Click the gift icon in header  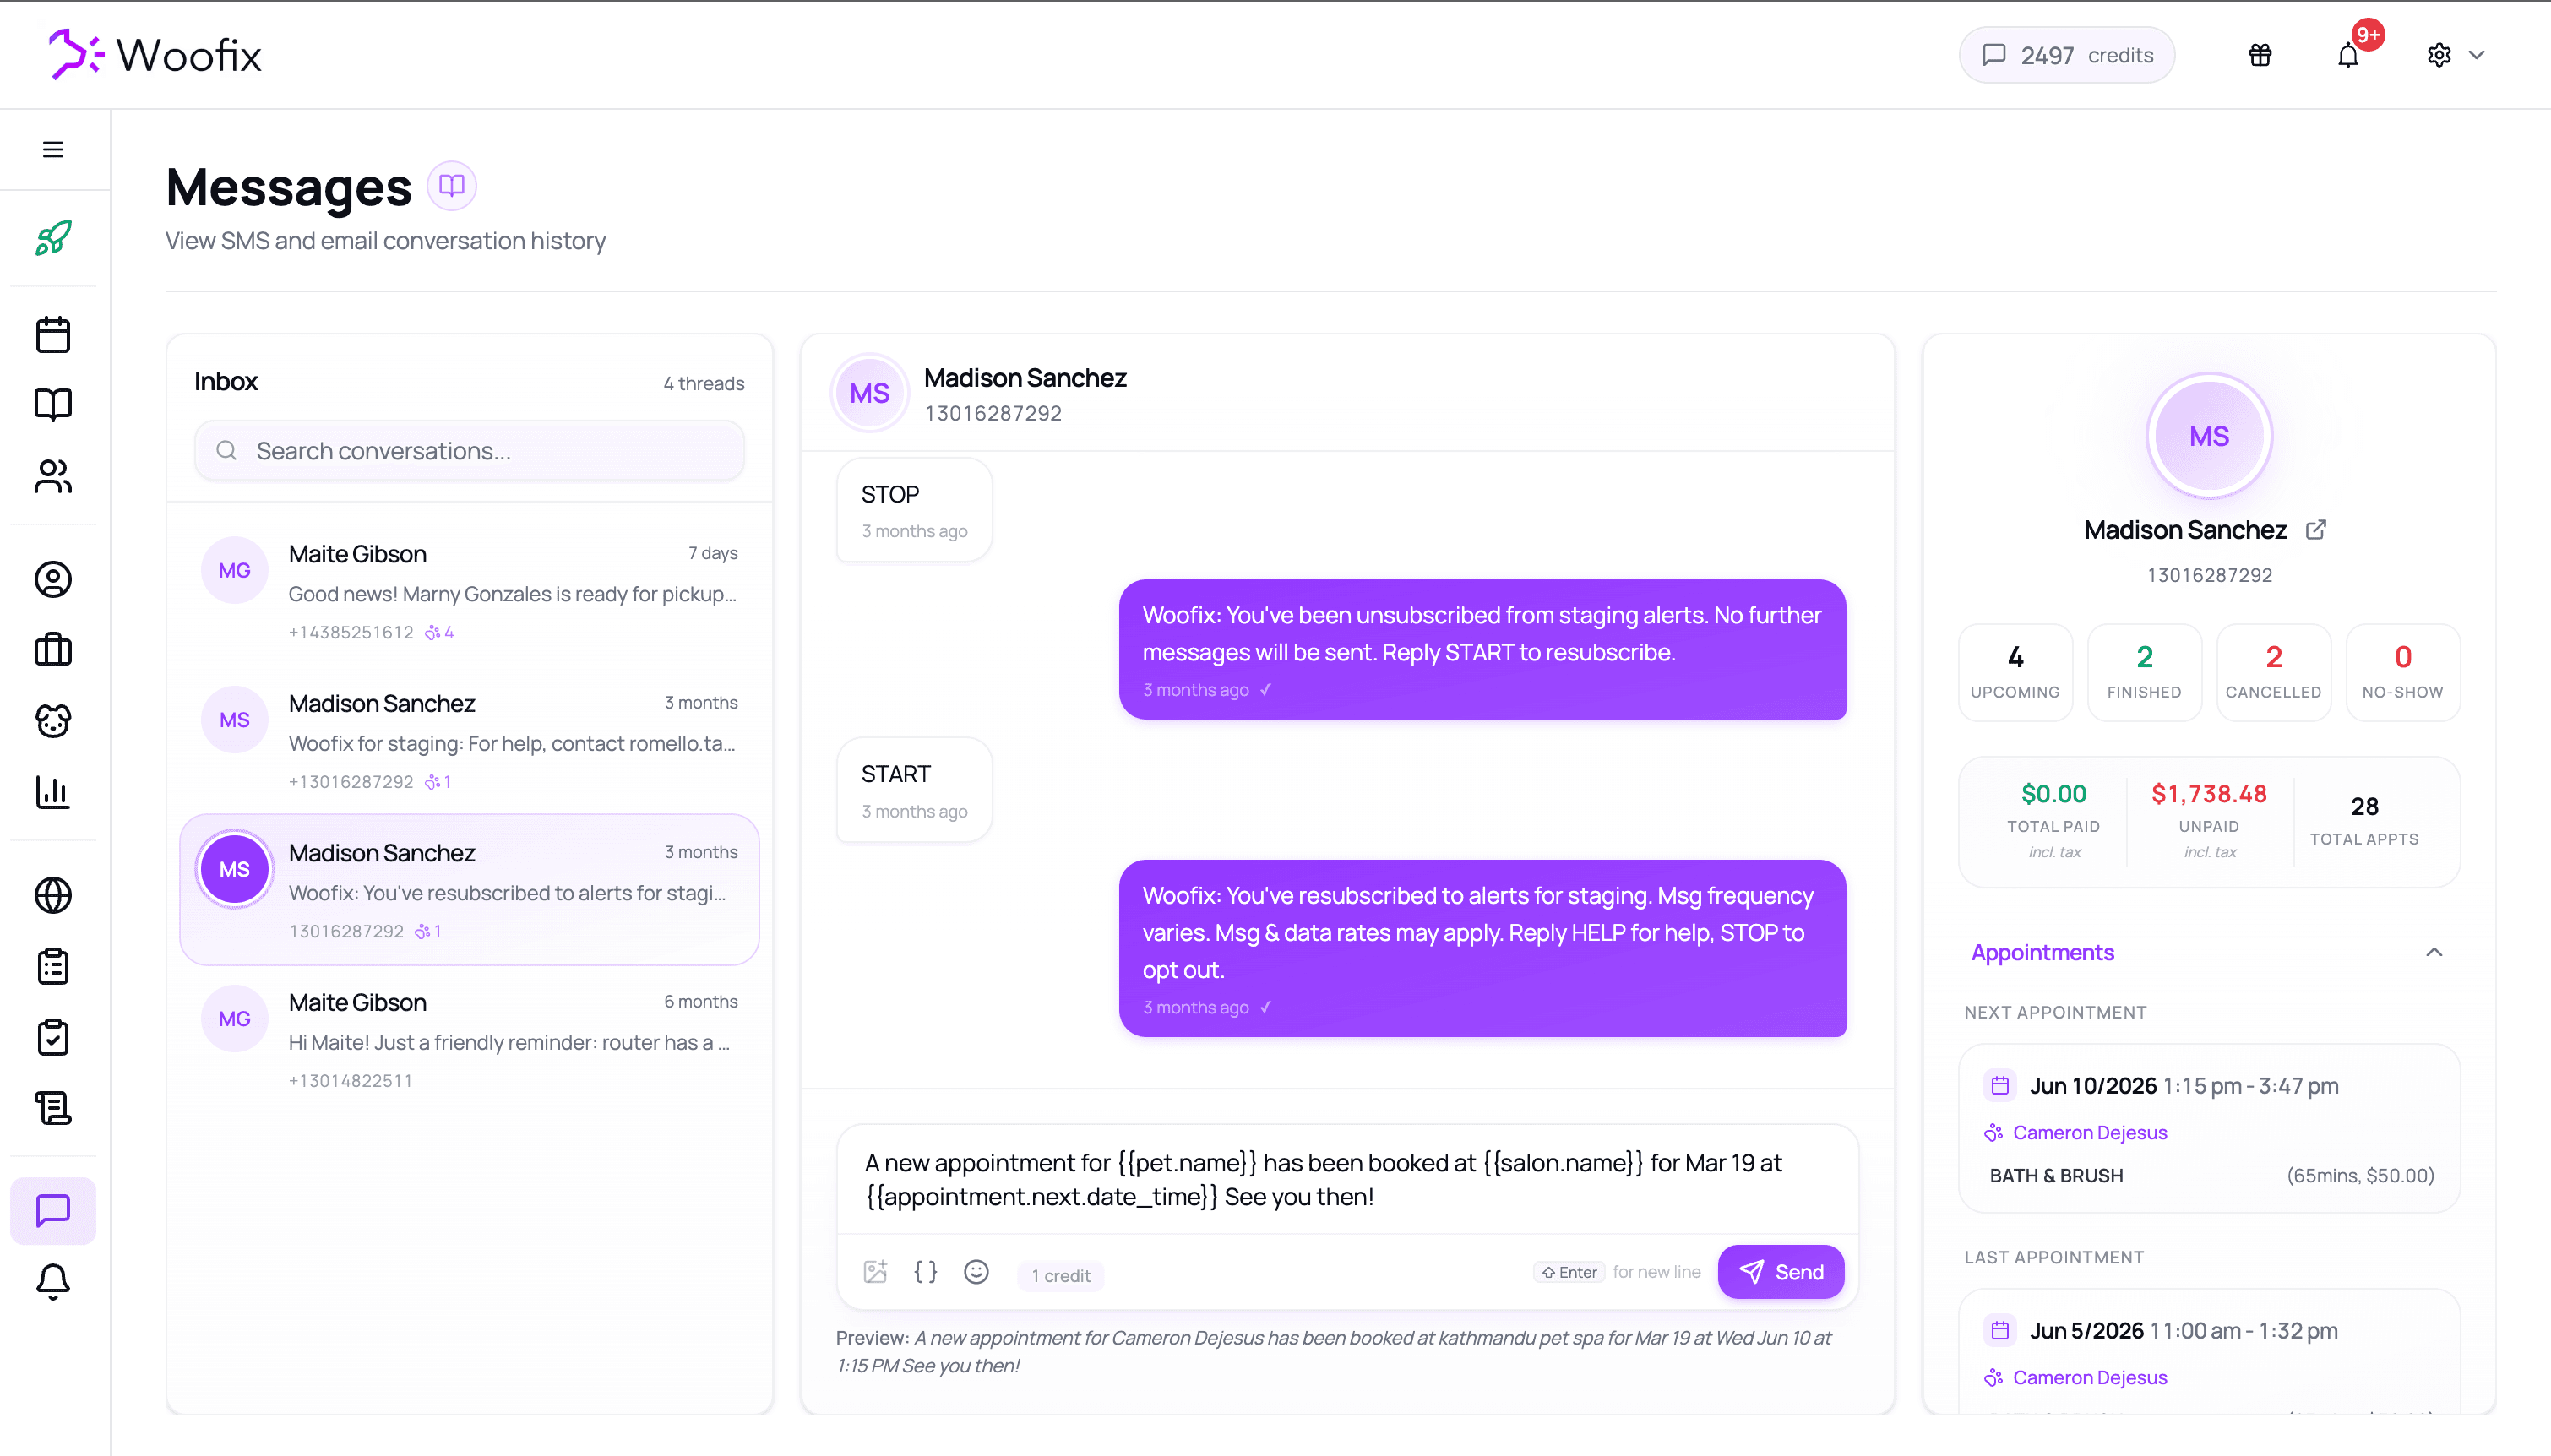tap(2260, 55)
